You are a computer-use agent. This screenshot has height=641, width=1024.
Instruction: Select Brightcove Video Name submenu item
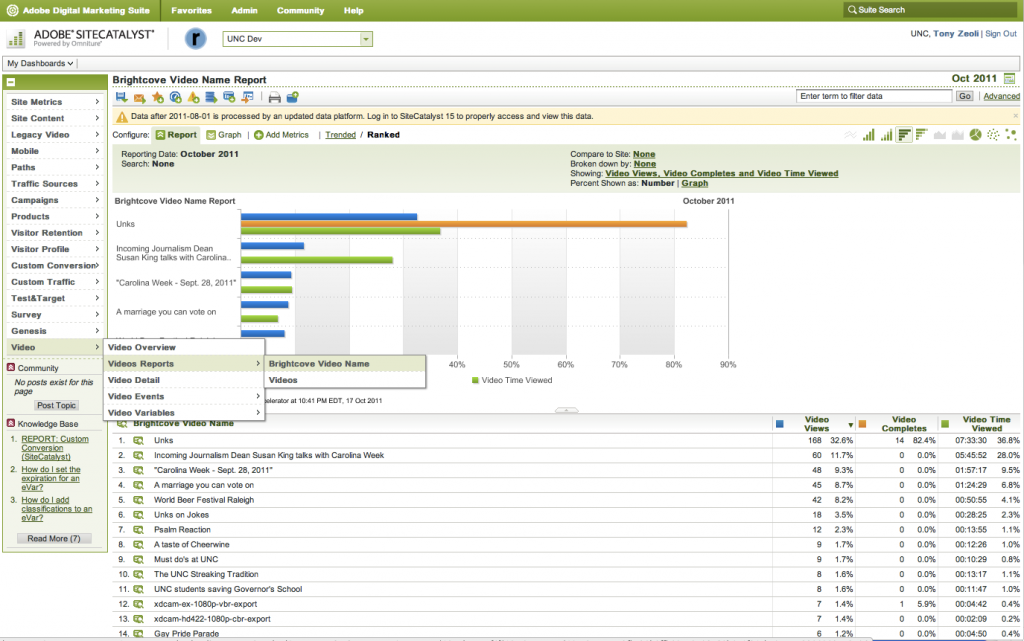[x=345, y=364]
